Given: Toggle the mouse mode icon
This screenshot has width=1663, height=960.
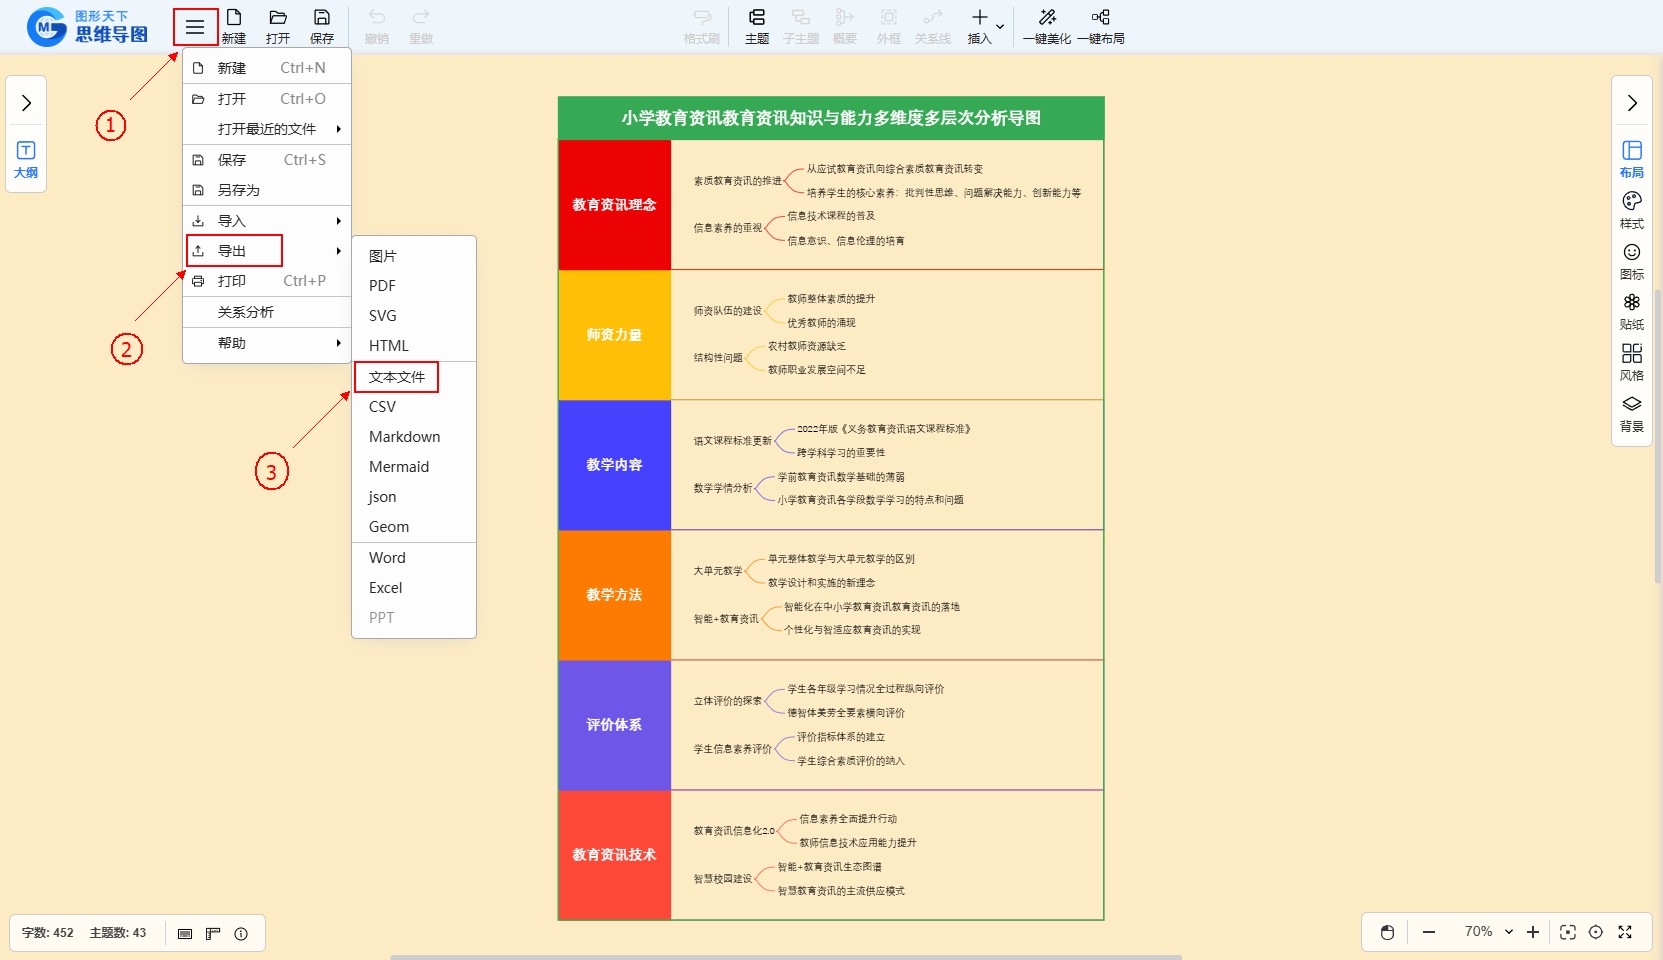Looking at the screenshot, I should 1387,932.
